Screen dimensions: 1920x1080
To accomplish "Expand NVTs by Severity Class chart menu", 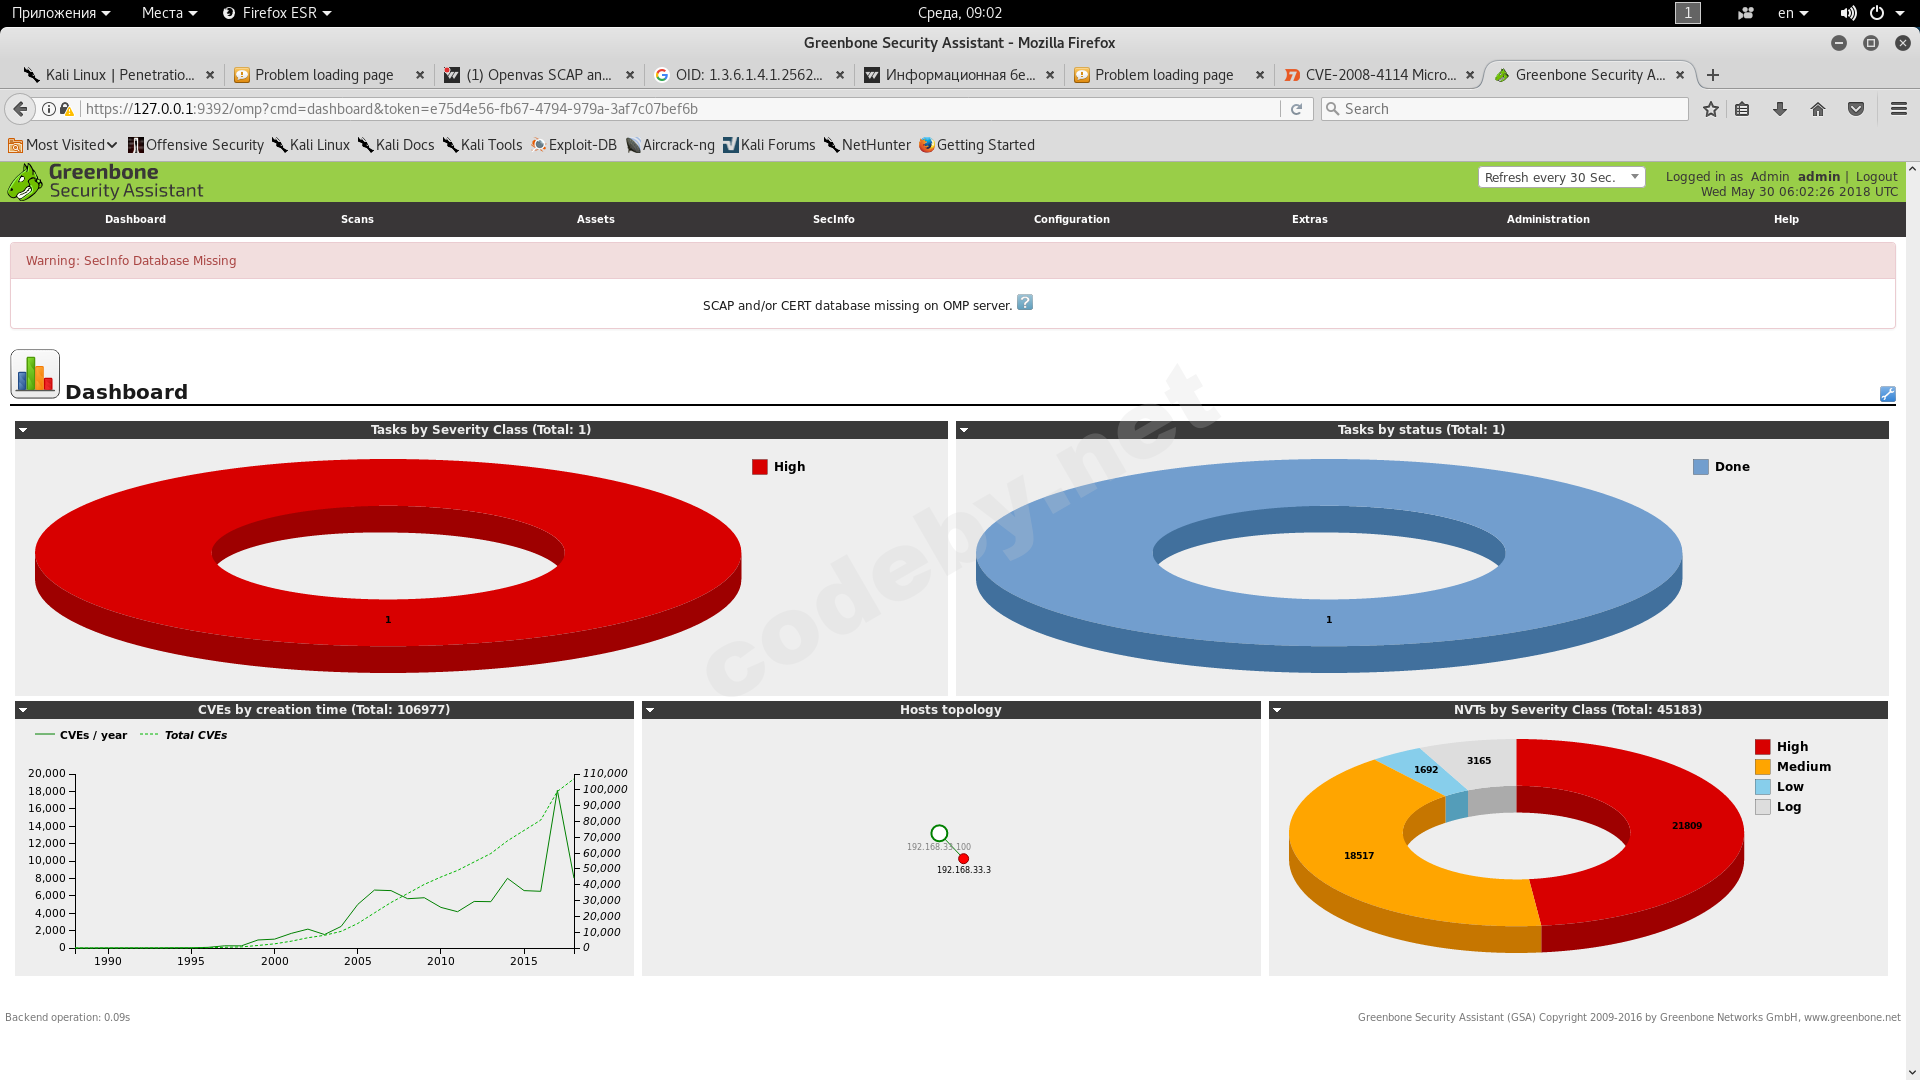I will [1277, 710].
